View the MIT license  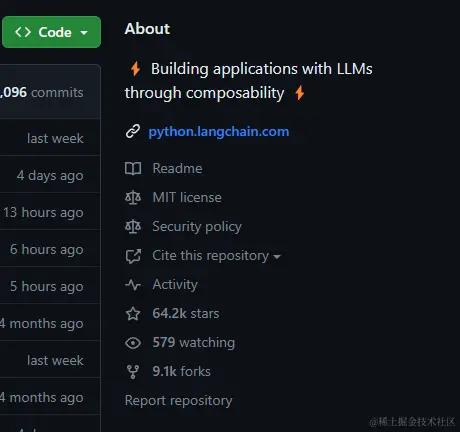(x=187, y=197)
